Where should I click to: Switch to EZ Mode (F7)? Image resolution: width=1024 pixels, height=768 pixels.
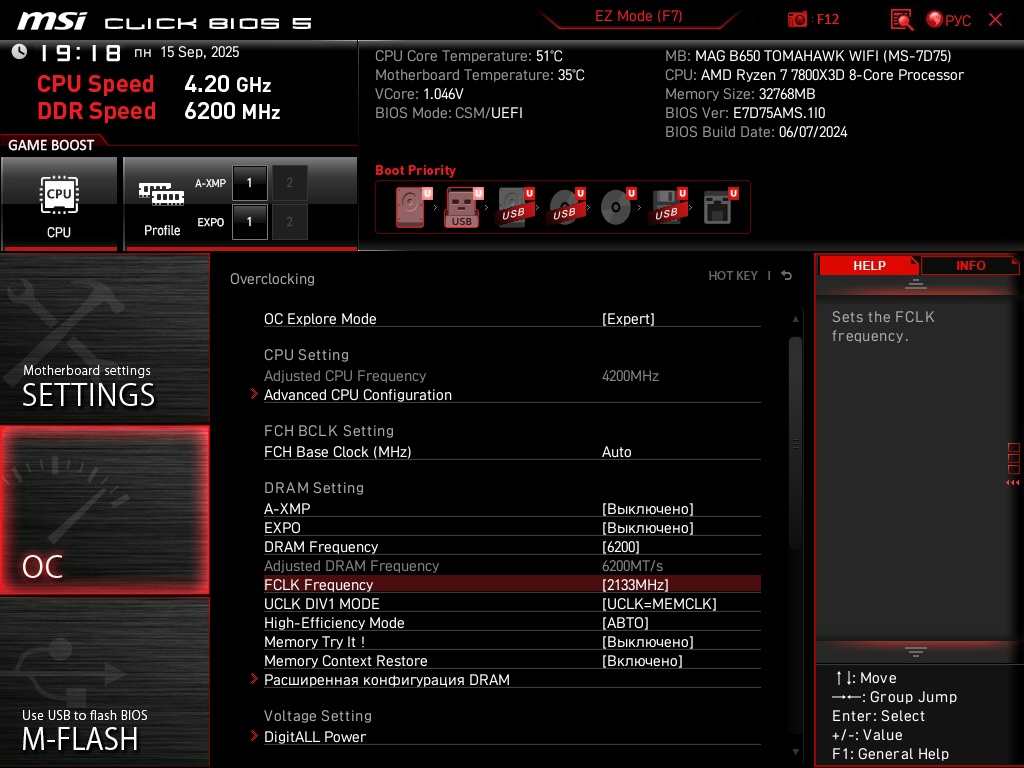point(638,16)
